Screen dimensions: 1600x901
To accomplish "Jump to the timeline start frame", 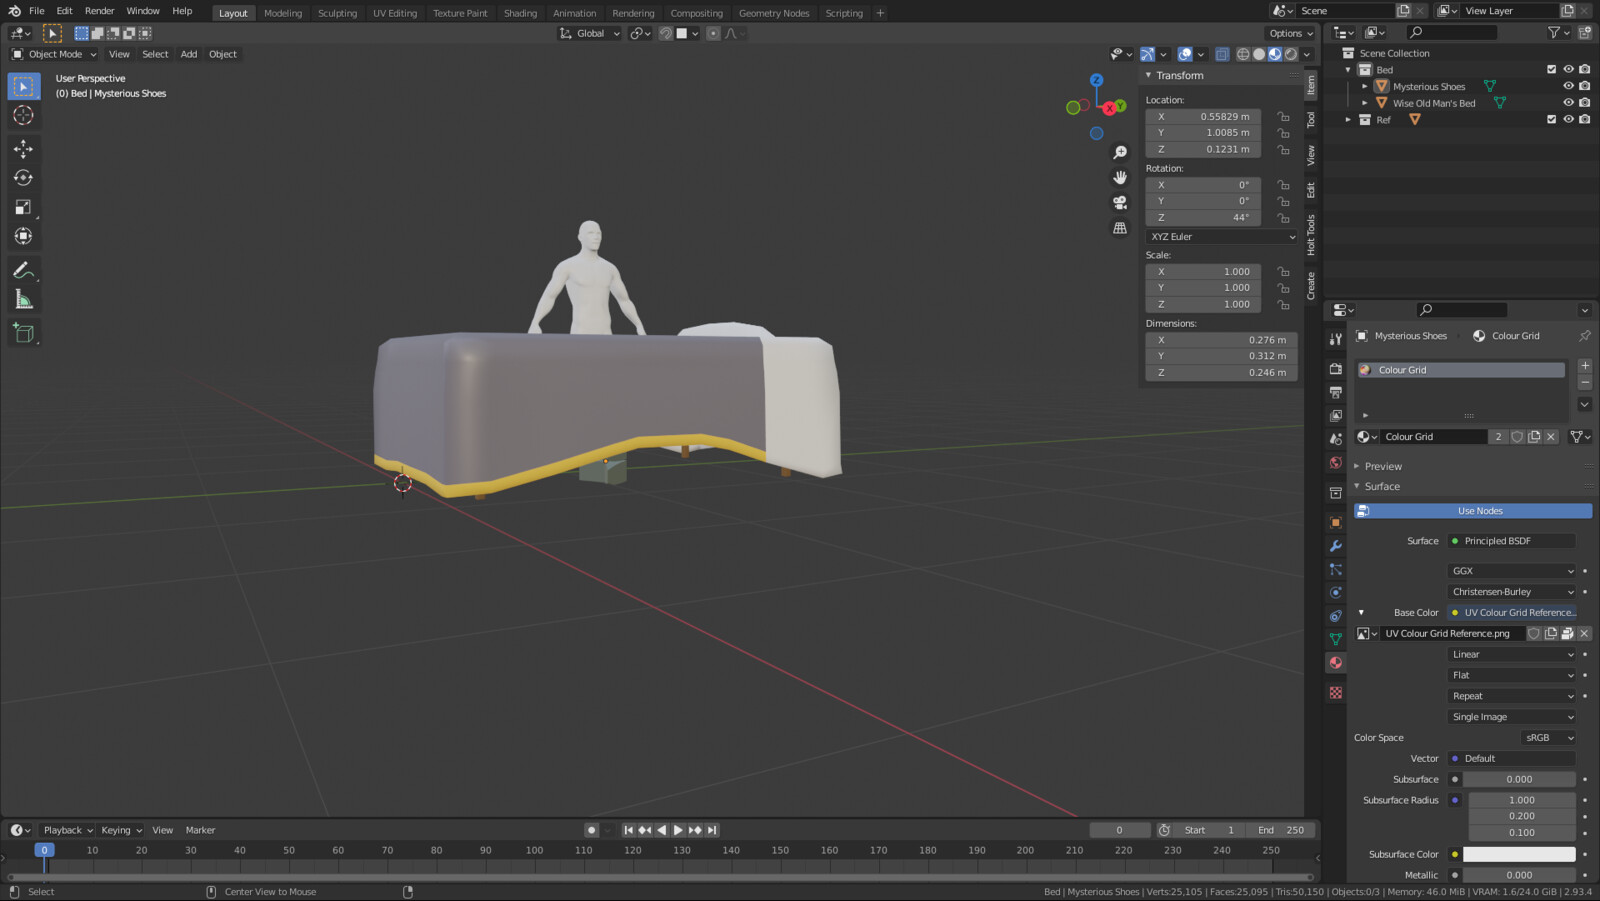I will pyautogui.click(x=628, y=830).
